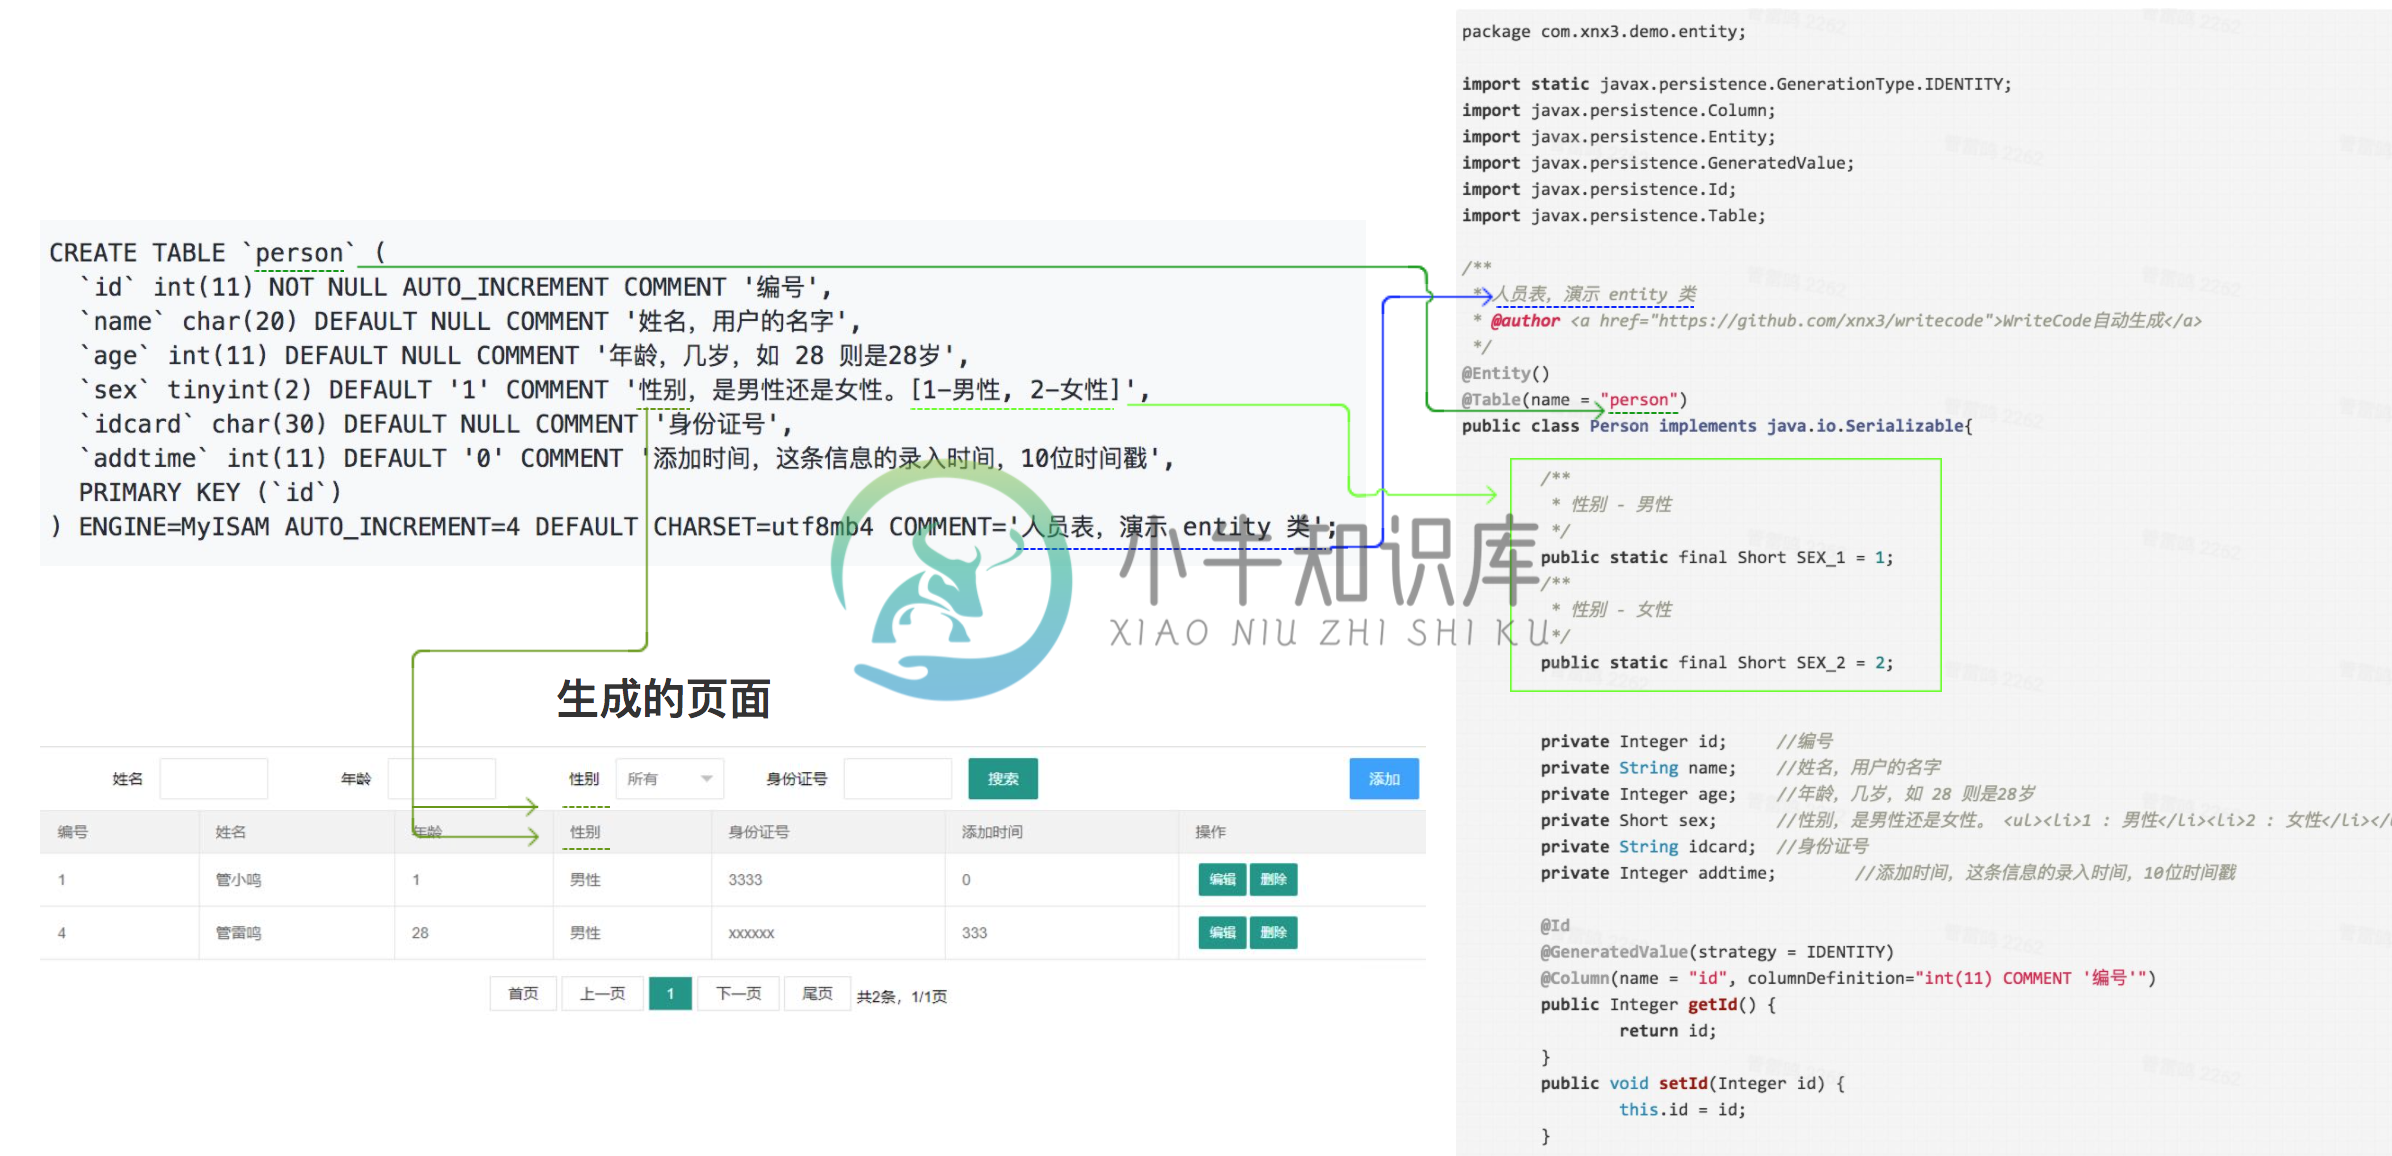Screen dimensions: 2392x1156
Task: Click the 生成的页面 heading
Action: [664, 699]
